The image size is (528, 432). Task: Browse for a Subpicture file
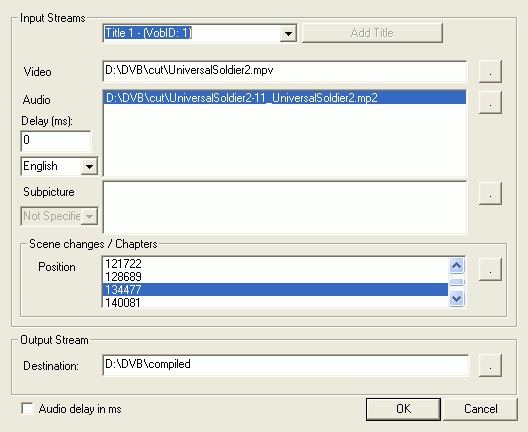(x=490, y=193)
